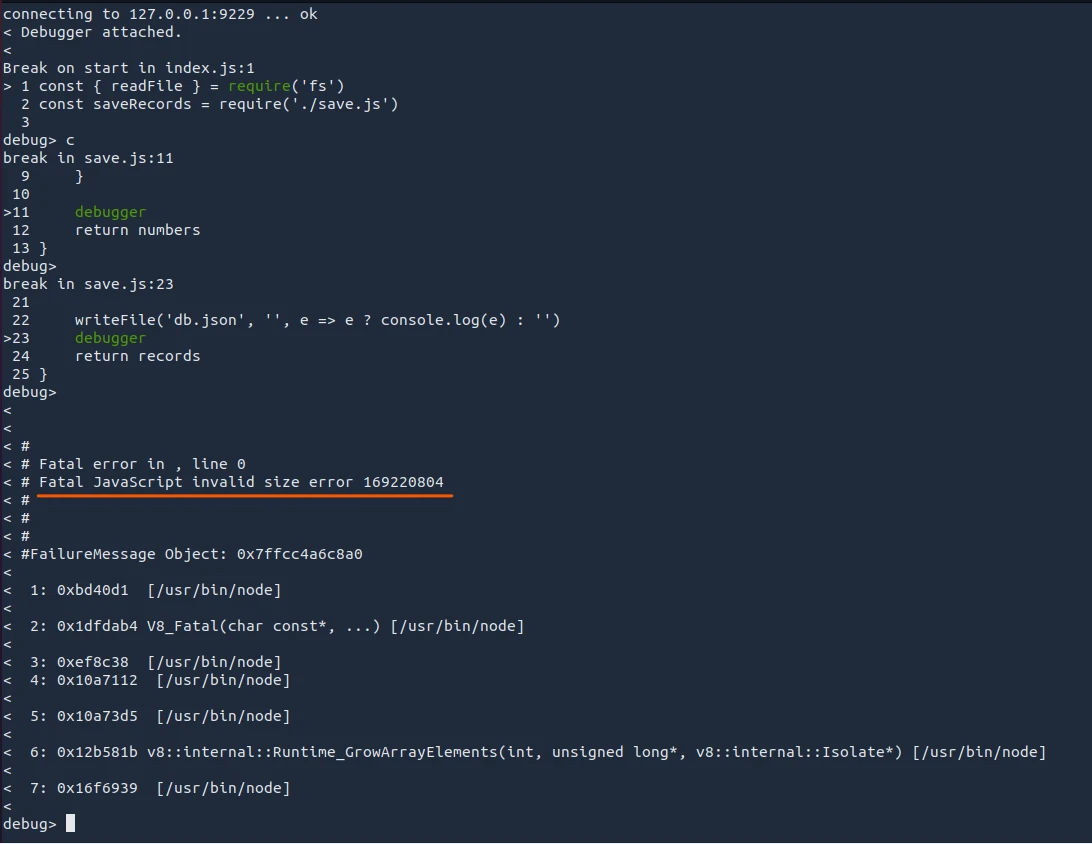Click the "Fatal error in , line 0" text
The height and width of the screenshot is (844, 1092).
142,464
